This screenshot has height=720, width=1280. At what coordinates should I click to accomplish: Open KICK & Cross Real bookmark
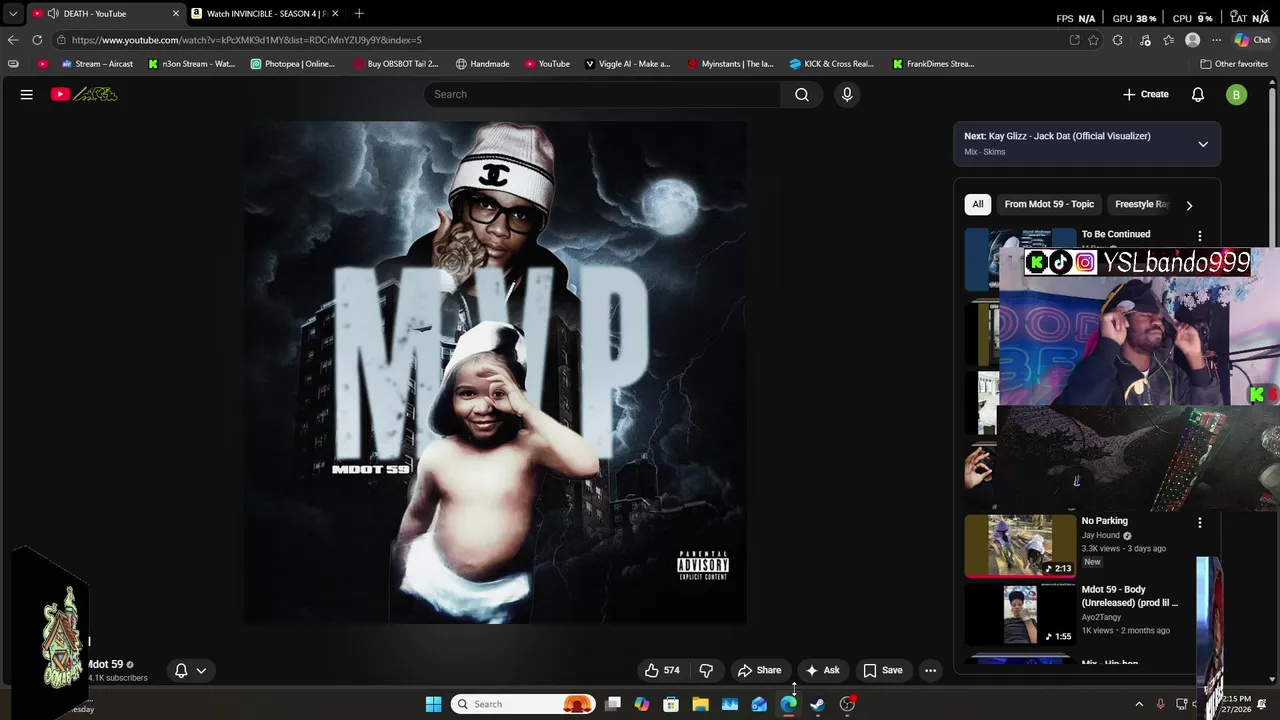pyautogui.click(x=831, y=64)
